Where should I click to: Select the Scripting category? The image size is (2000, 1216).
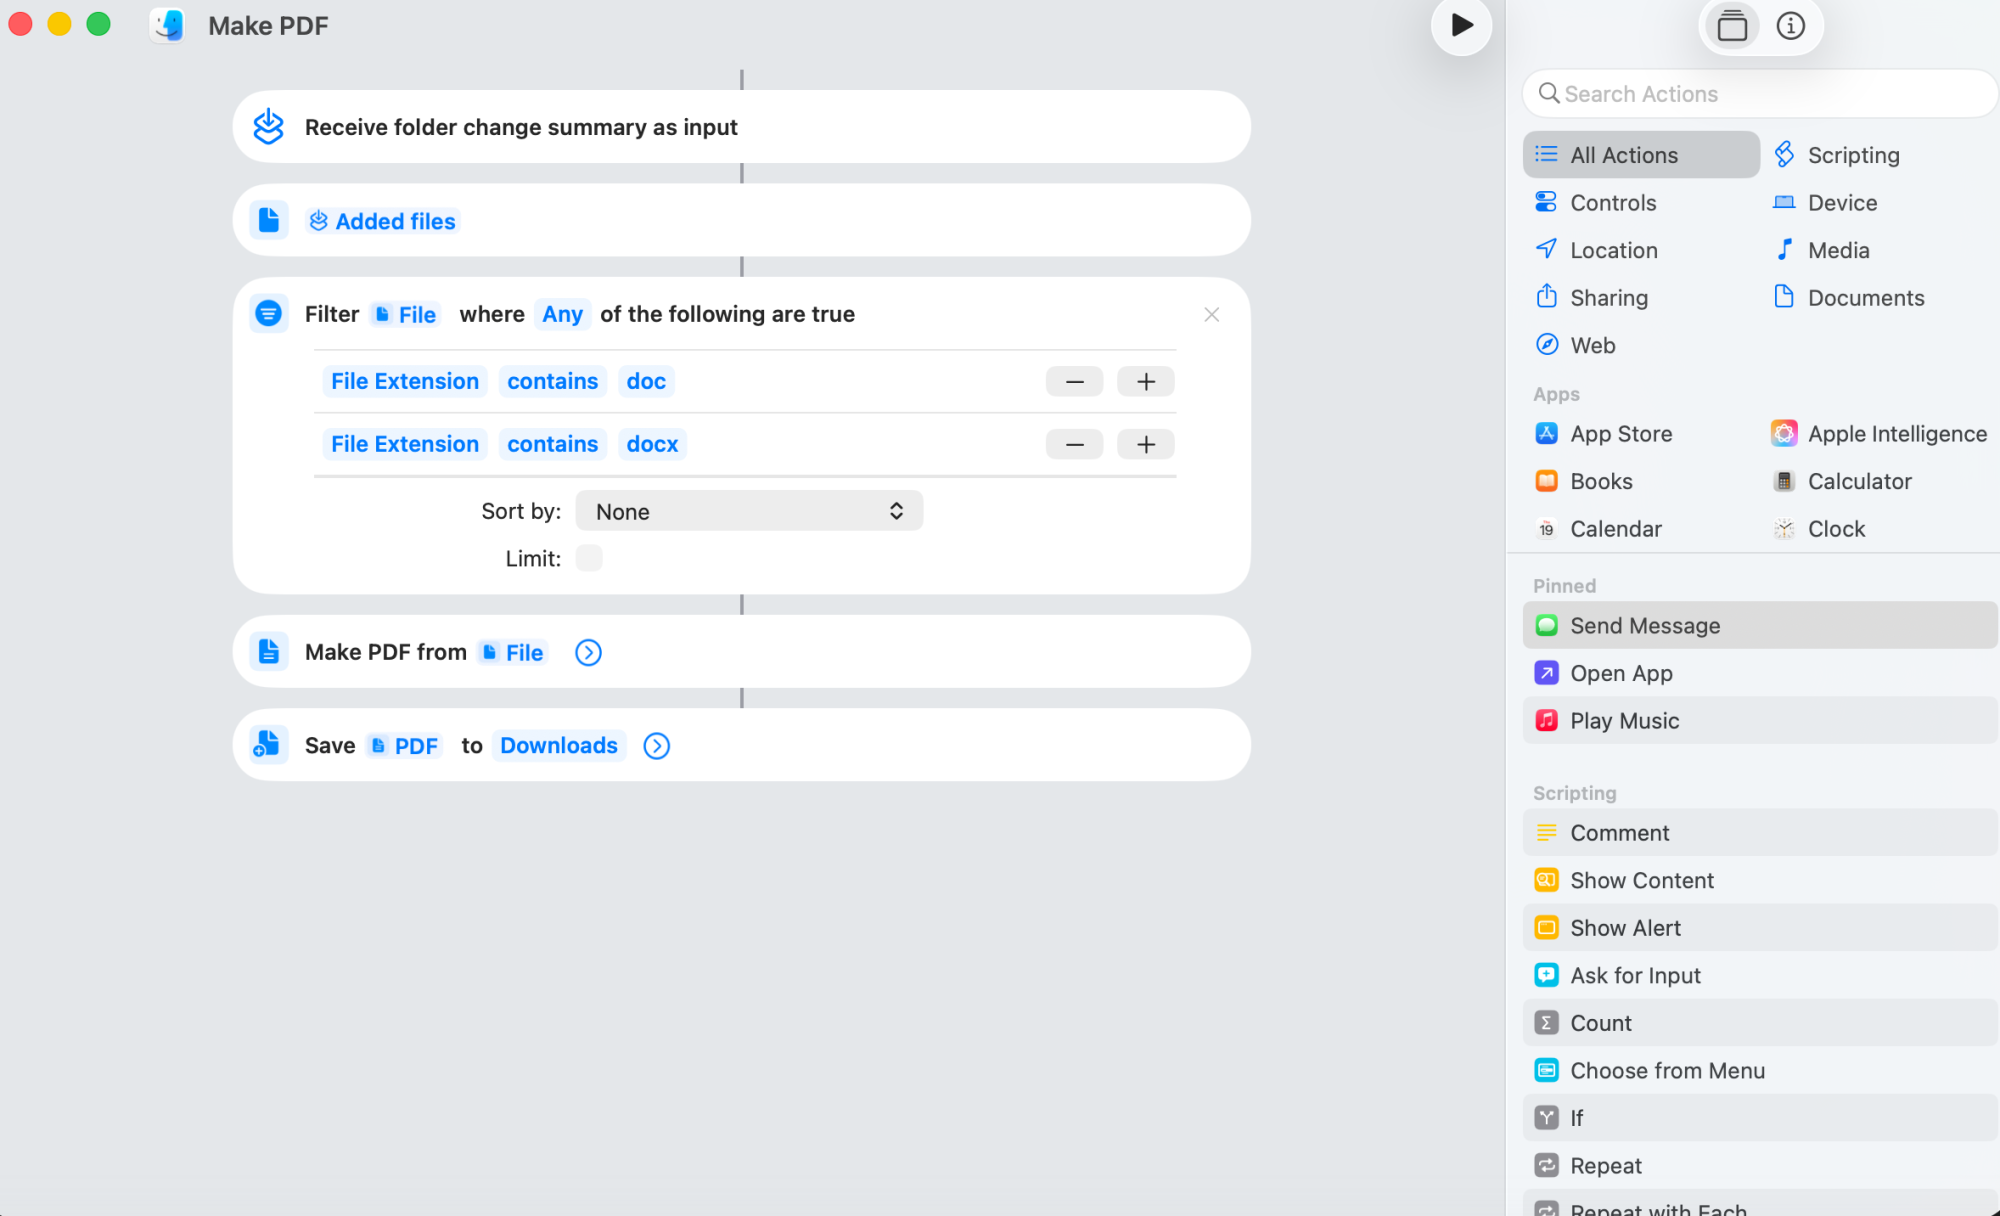[x=1852, y=155]
